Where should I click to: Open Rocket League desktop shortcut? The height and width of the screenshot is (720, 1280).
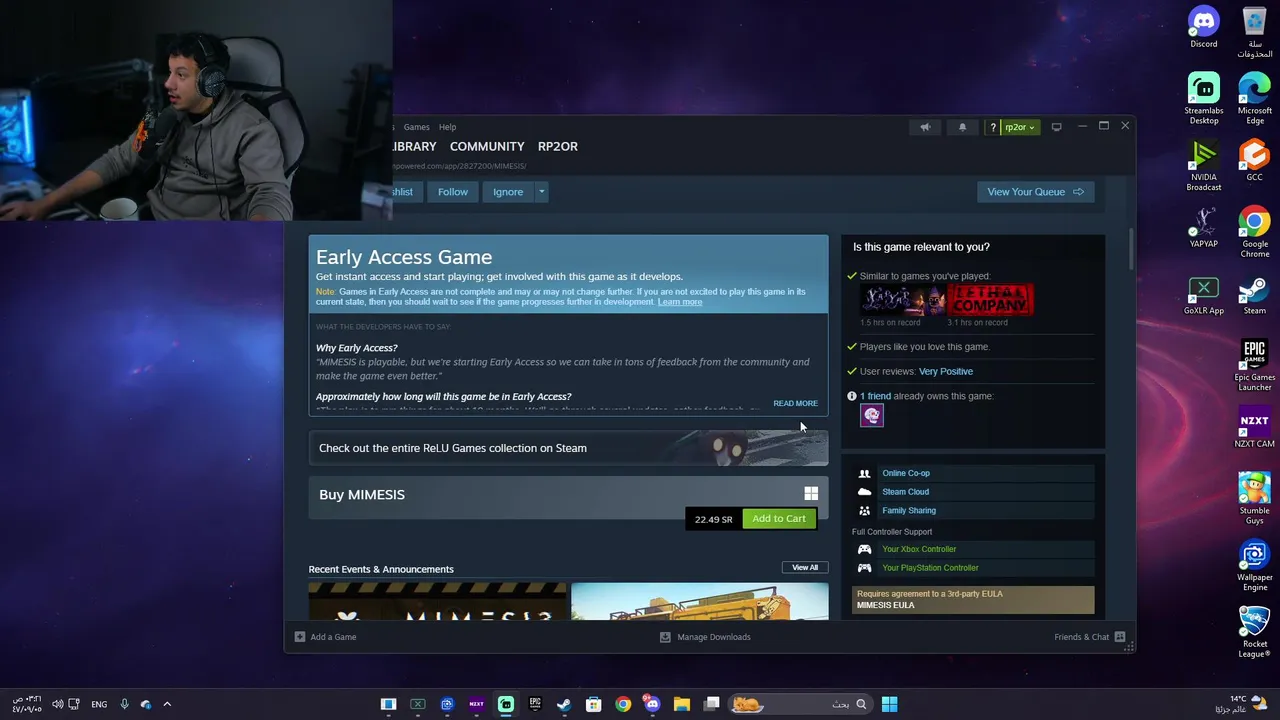pos(1255,633)
